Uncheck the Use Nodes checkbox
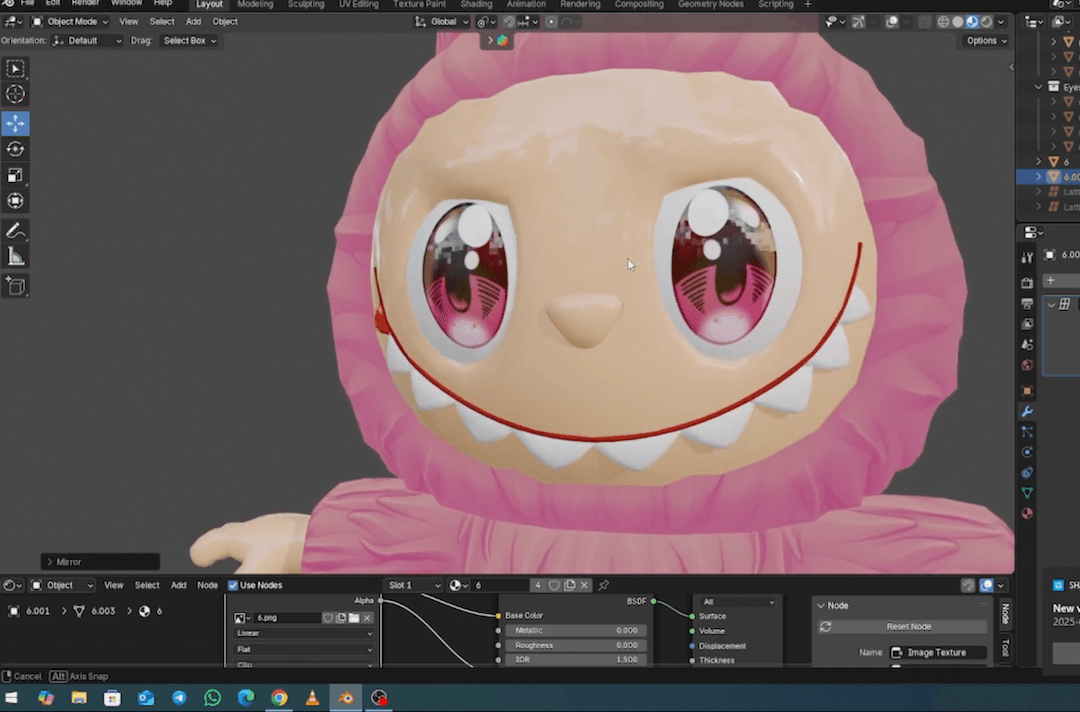This screenshot has height=712, width=1080. pos(233,585)
